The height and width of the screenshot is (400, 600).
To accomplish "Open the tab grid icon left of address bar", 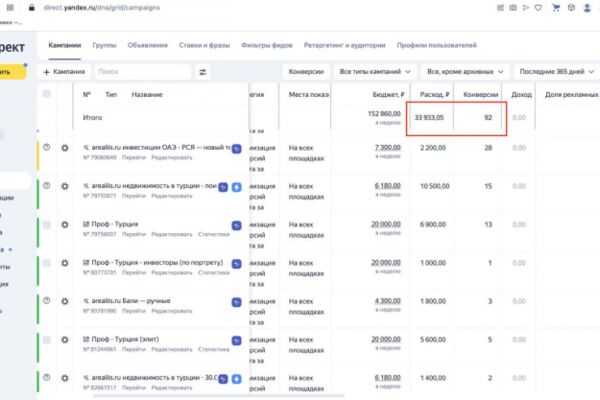I will (10, 8).
